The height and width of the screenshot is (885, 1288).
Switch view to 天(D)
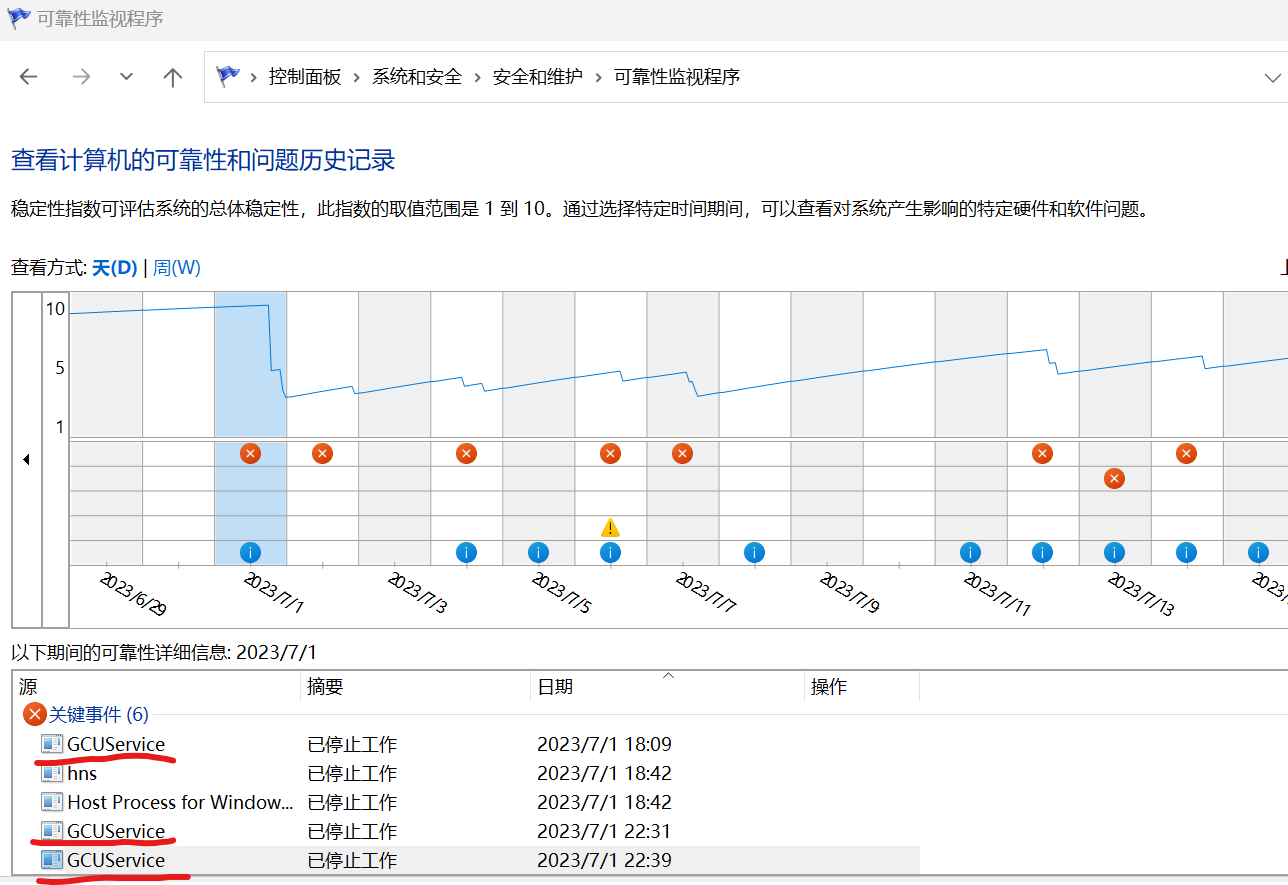click(x=114, y=268)
